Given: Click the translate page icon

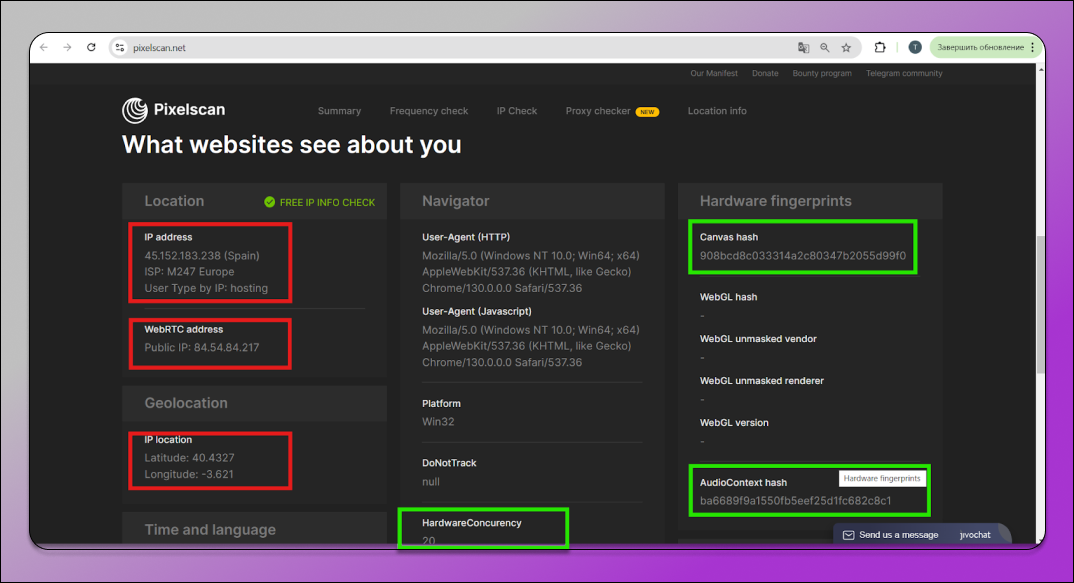Looking at the screenshot, I should click(x=802, y=47).
